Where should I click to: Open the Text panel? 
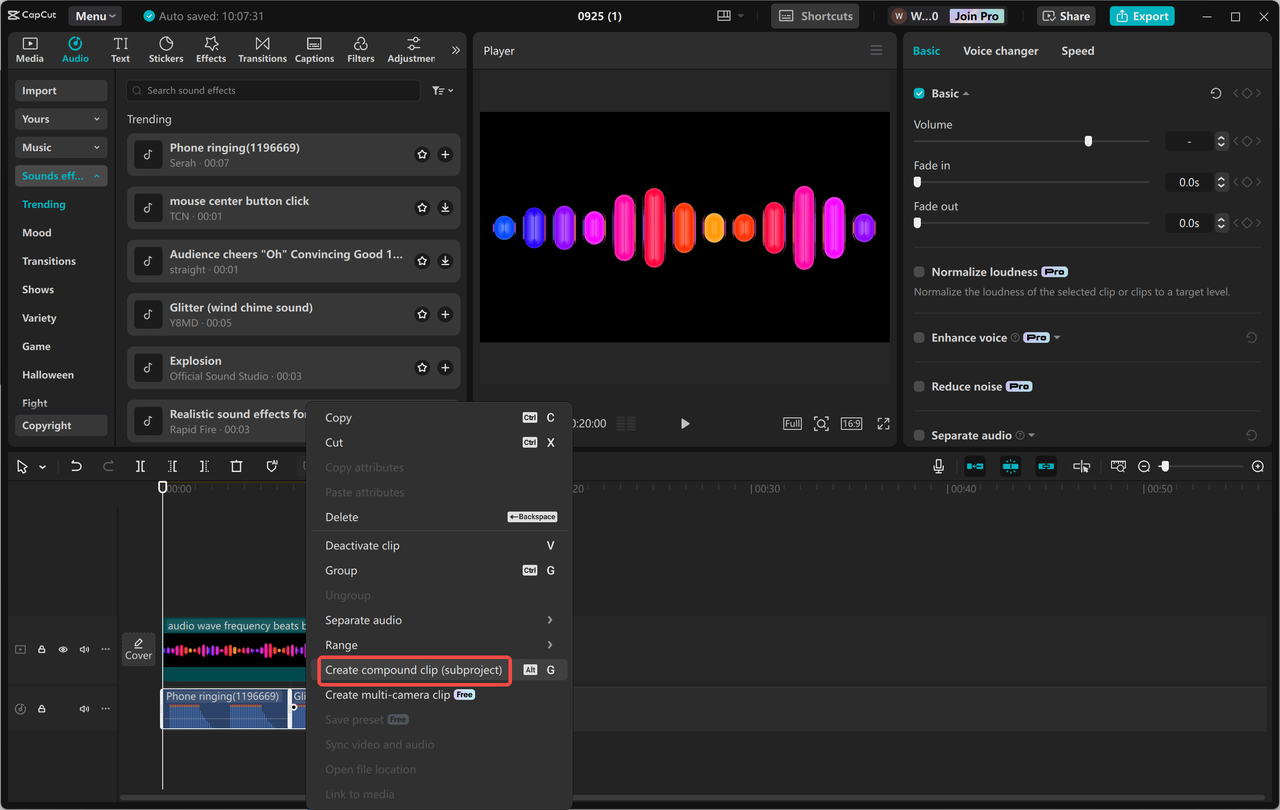pos(119,49)
